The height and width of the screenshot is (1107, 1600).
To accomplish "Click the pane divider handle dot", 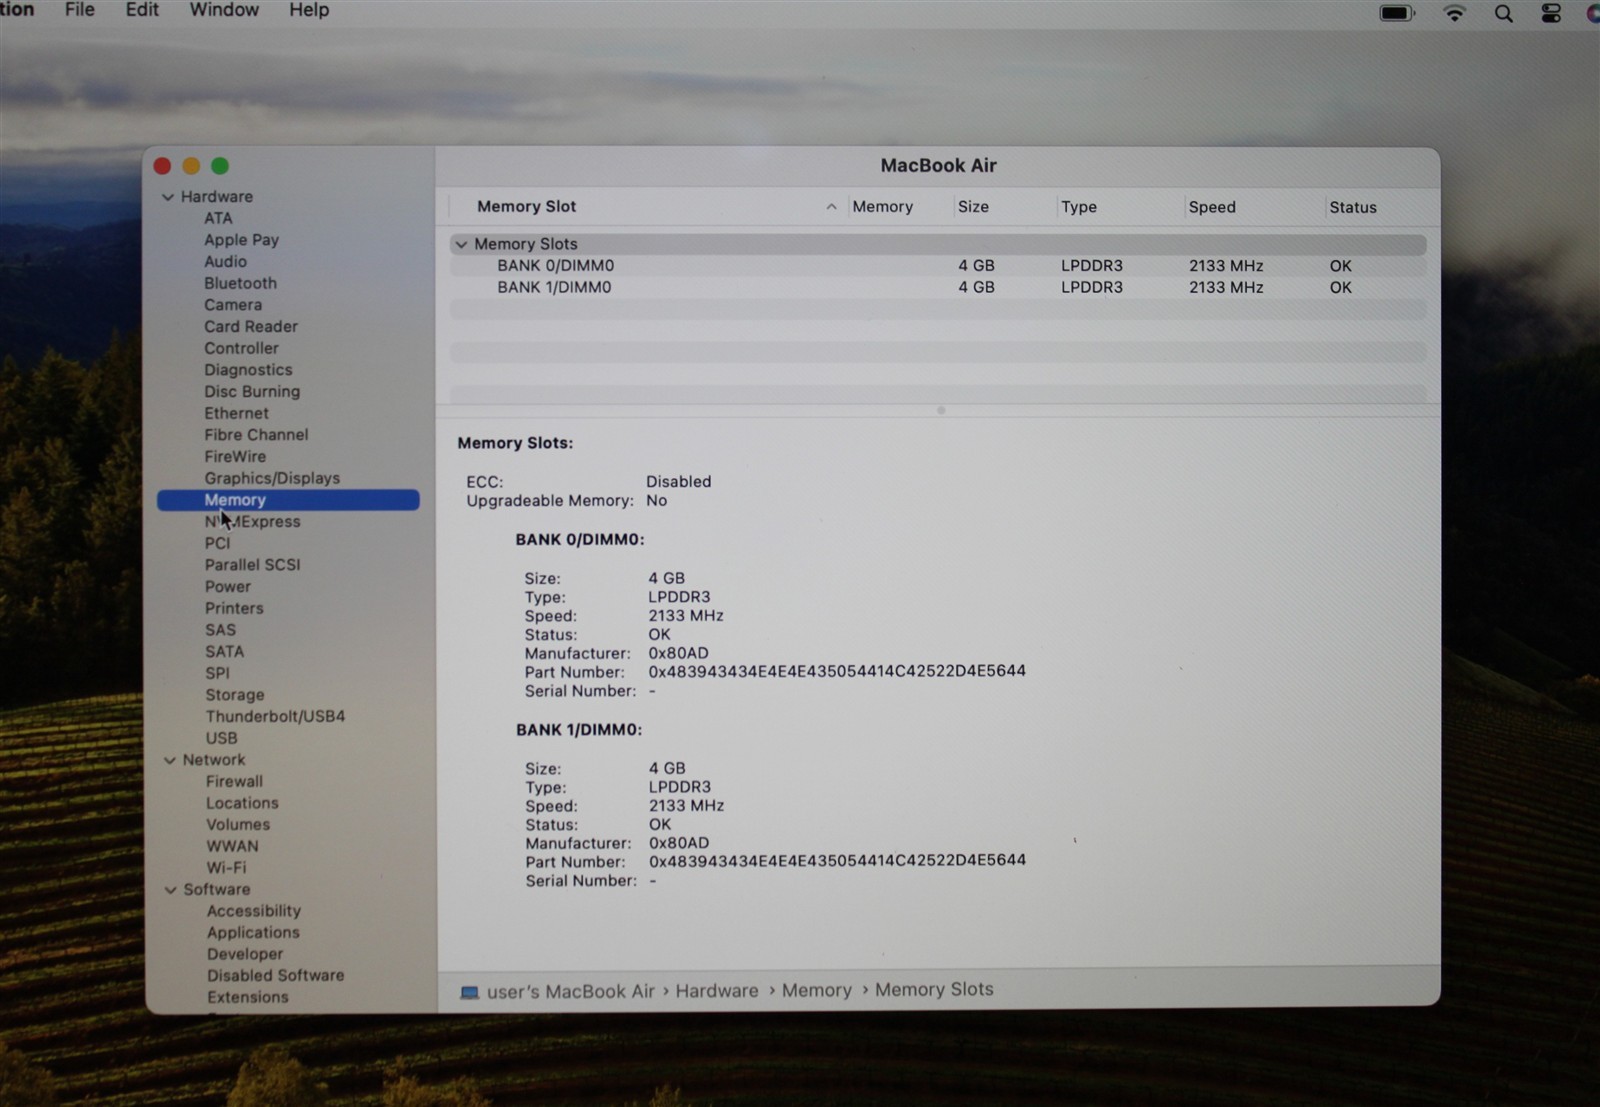I will (x=941, y=410).
